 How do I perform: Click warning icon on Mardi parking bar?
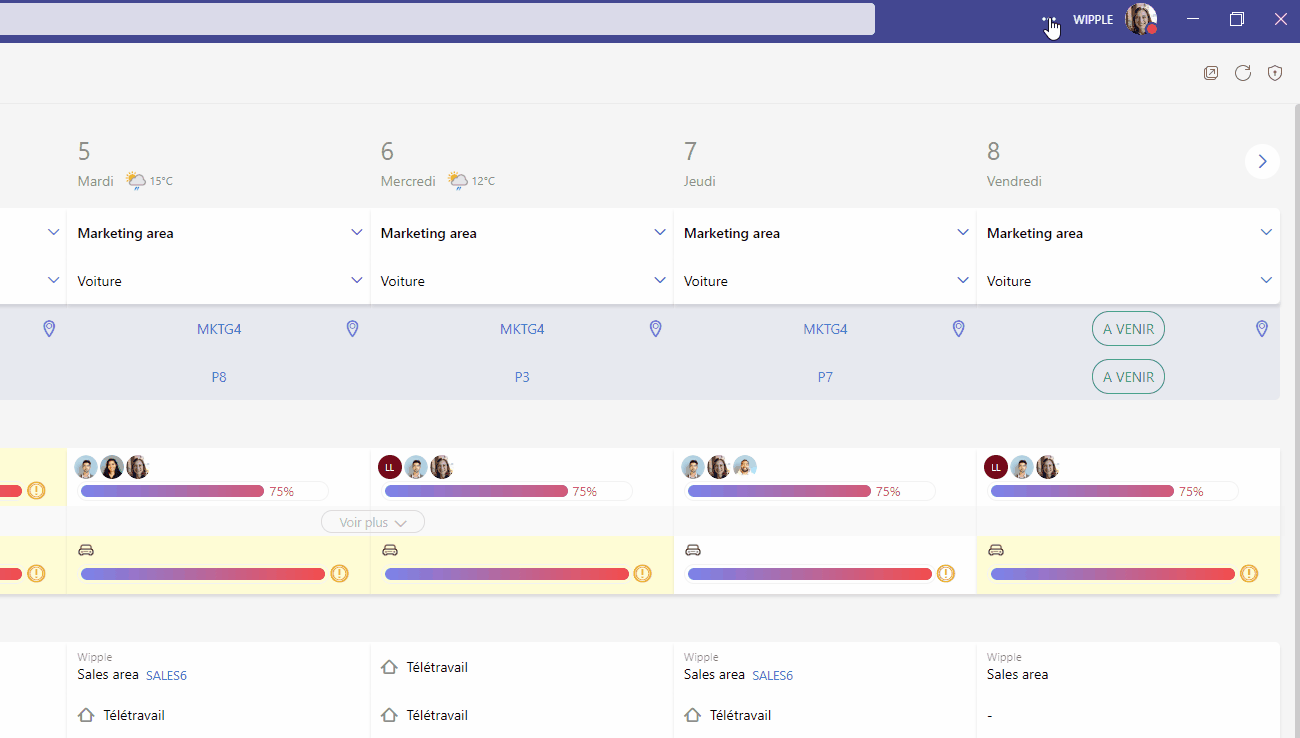pos(340,573)
